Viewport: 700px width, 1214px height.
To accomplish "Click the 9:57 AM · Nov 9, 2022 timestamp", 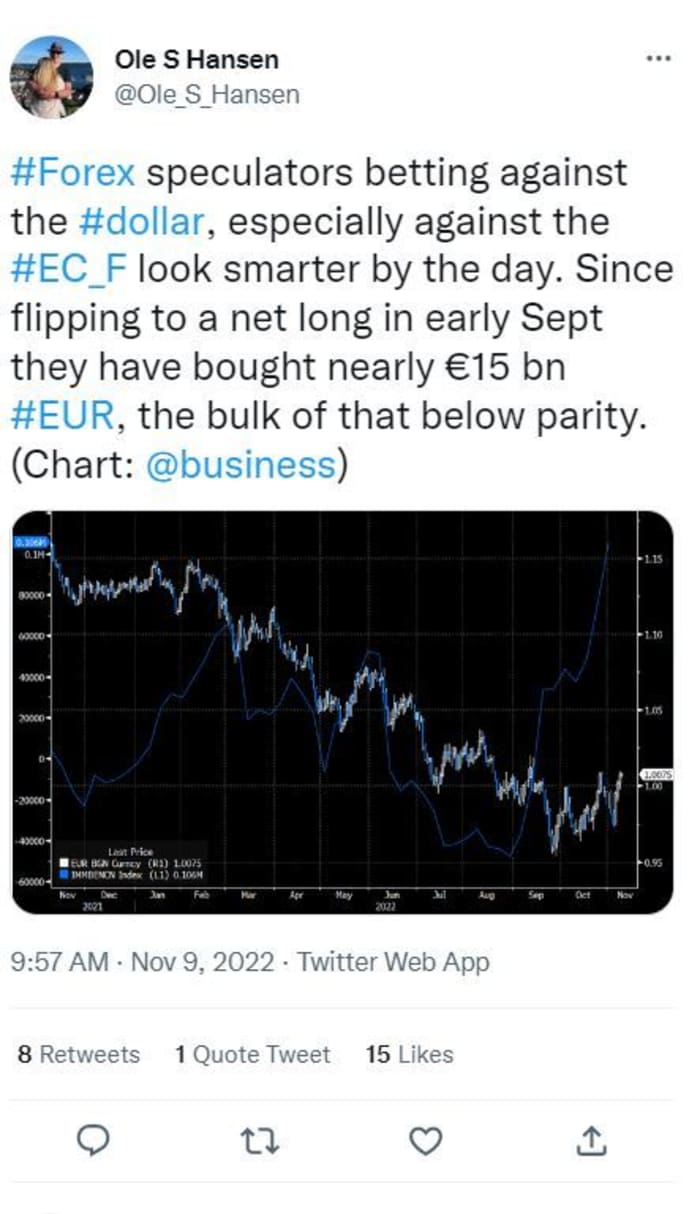I will click(x=142, y=963).
